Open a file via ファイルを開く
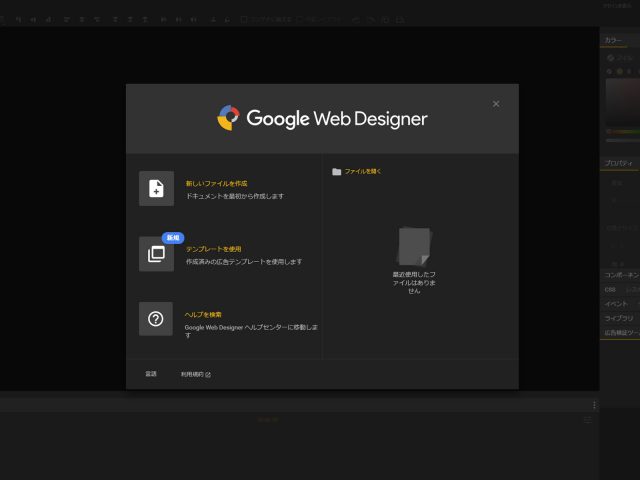This screenshot has width=640, height=480. pyautogui.click(x=363, y=171)
